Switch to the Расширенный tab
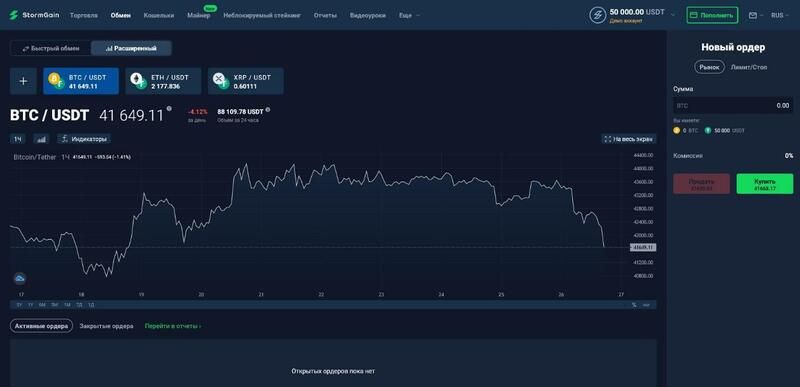 (131, 48)
